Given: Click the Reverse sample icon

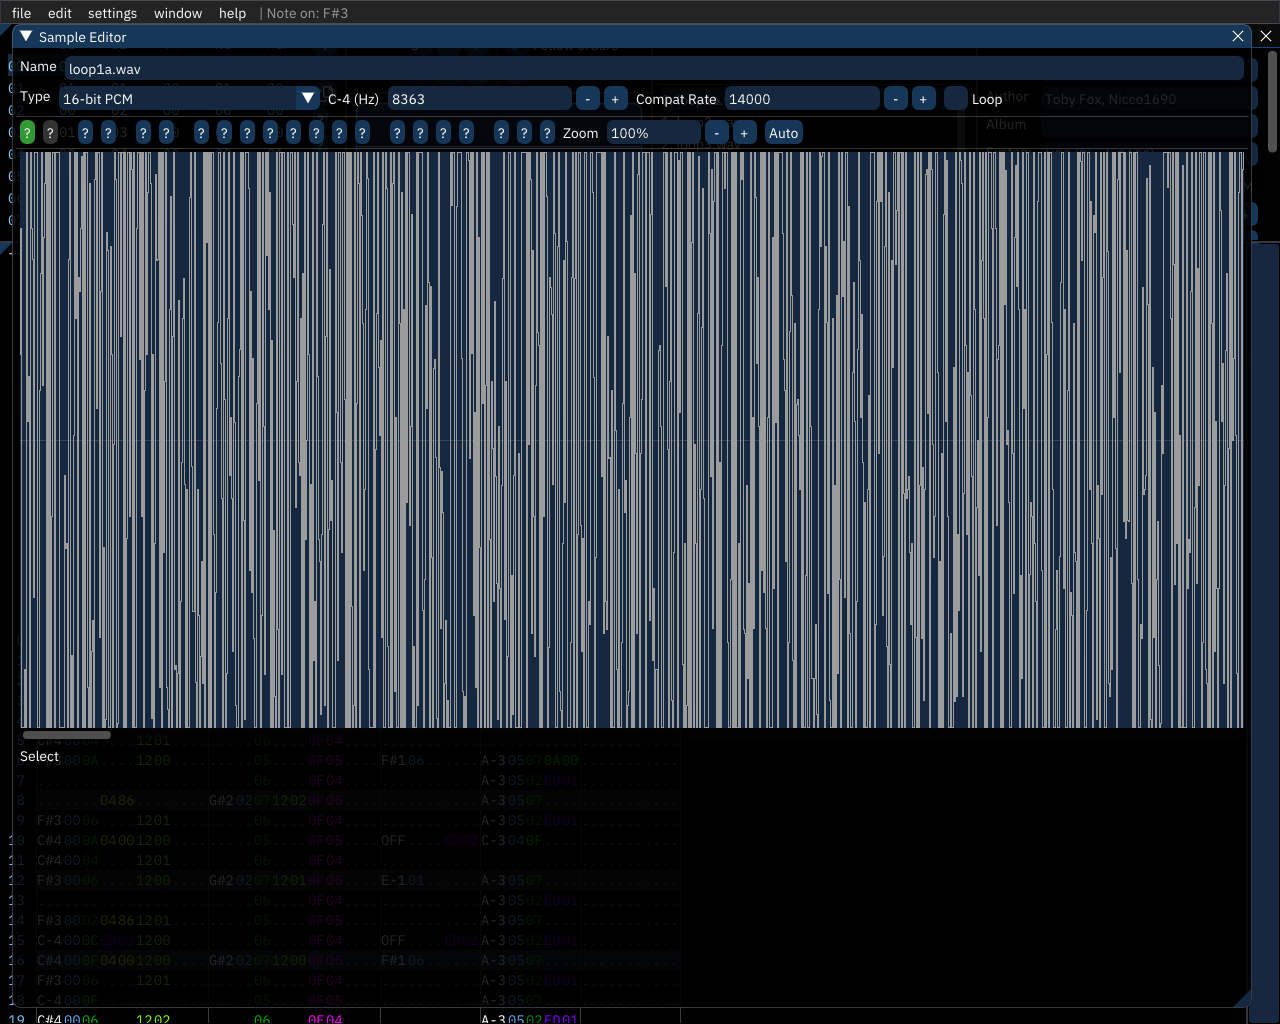Looking at the screenshot, I should (397, 133).
